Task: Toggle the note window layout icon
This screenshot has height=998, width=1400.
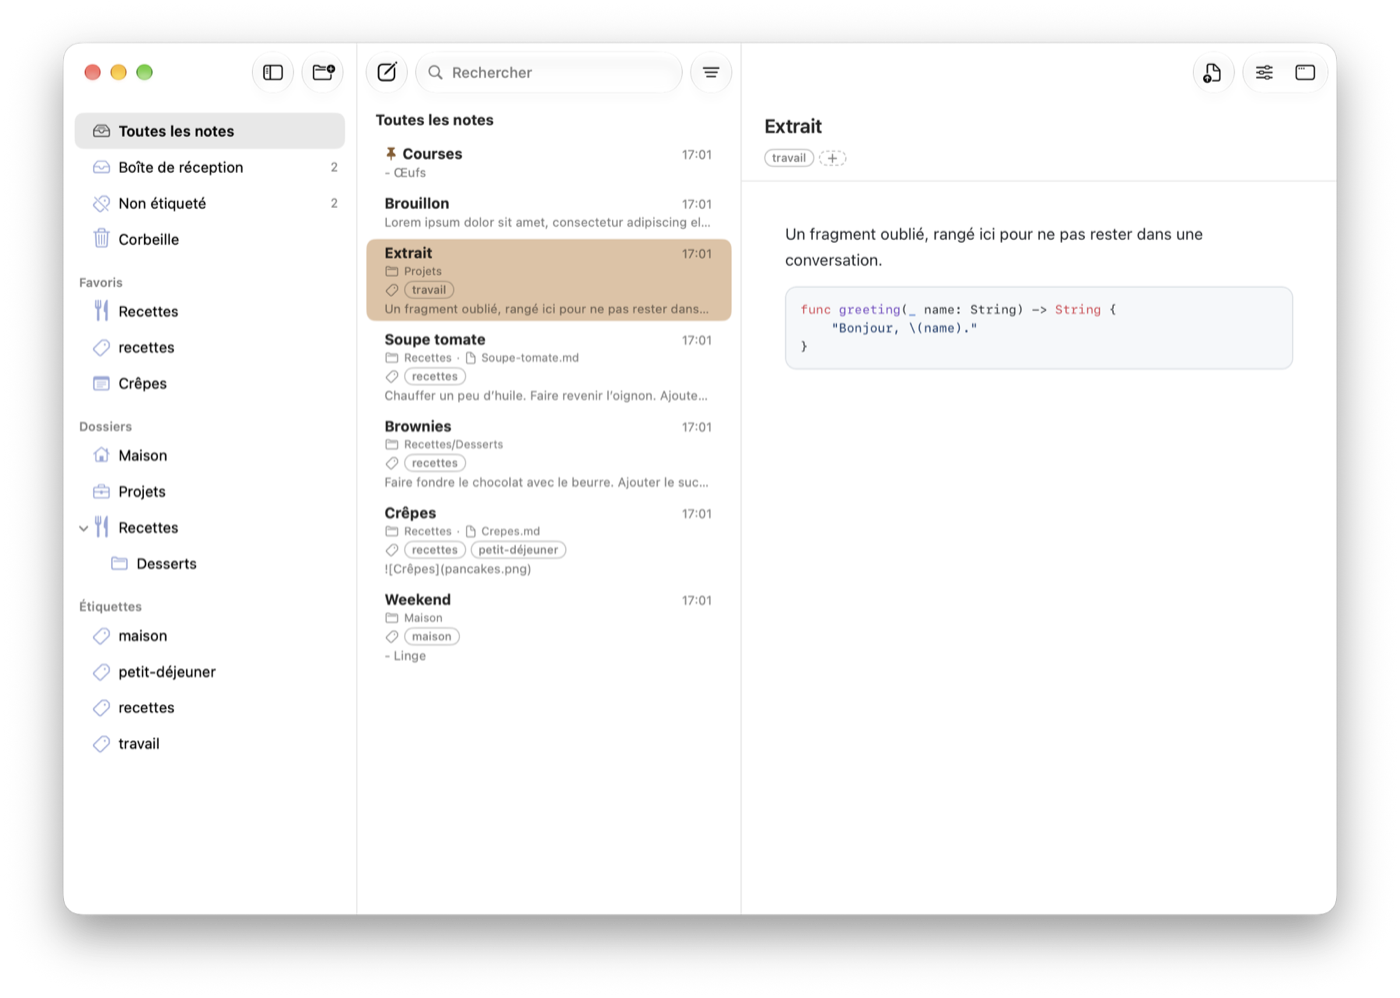Action: coord(1305,72)
